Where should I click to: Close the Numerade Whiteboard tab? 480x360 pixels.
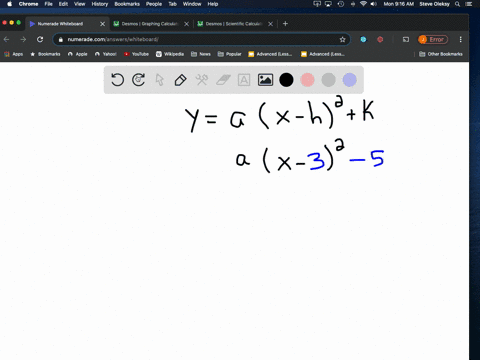pos(102,24)
